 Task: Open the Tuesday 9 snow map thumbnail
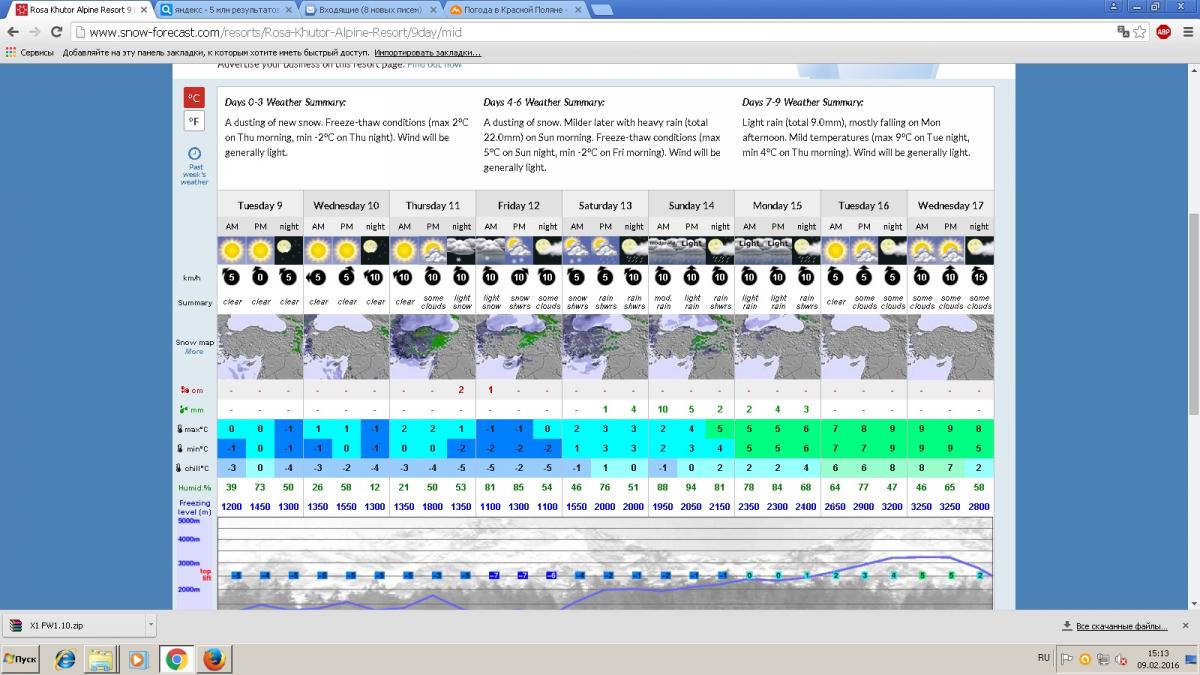tap(260, 347)
